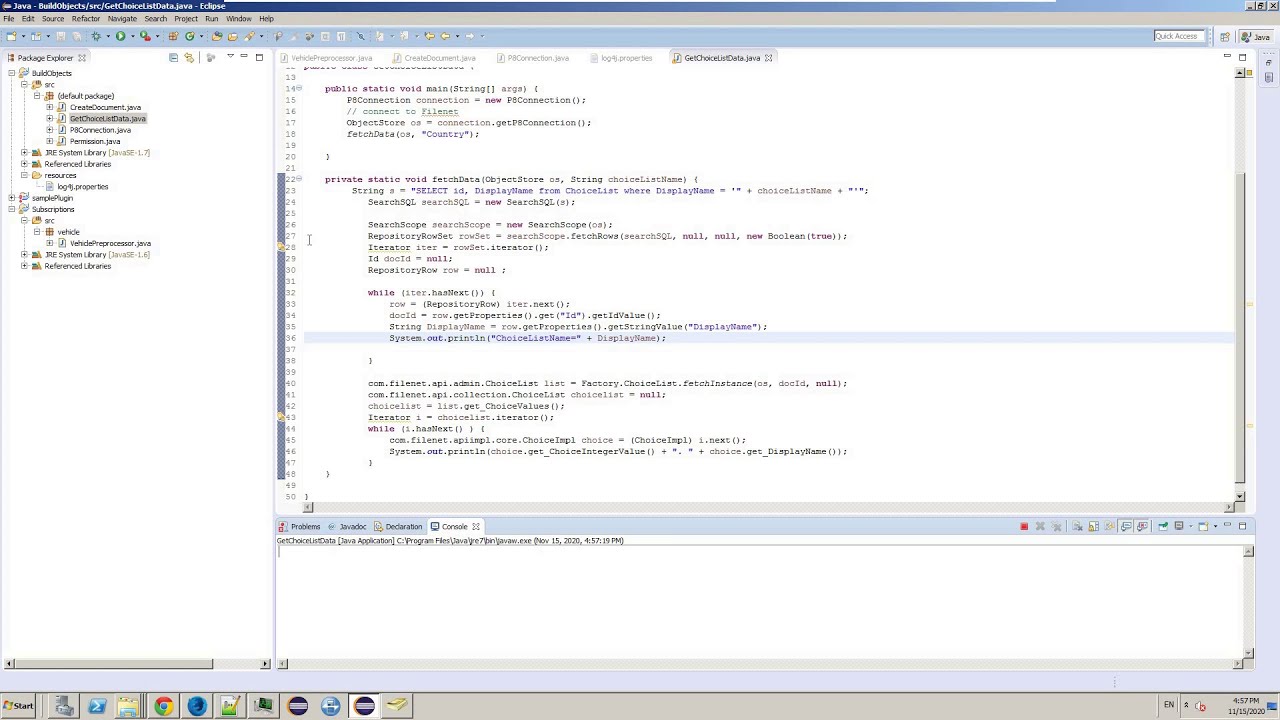The image size is (1280, 720).
Task: Expand JRE System Library [JavaSE-1.7] node
Action: tap(24, 153)
